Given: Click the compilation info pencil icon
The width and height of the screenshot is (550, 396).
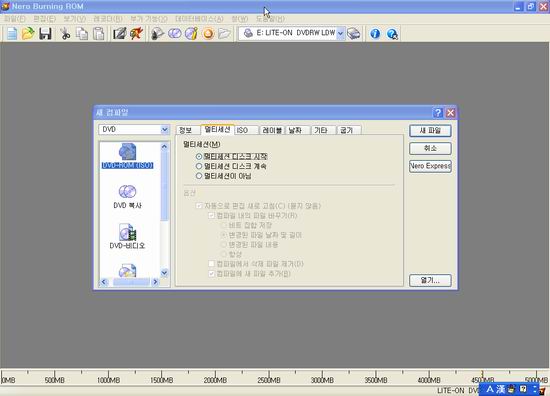Looking at the screenshot, I should 119,34.
